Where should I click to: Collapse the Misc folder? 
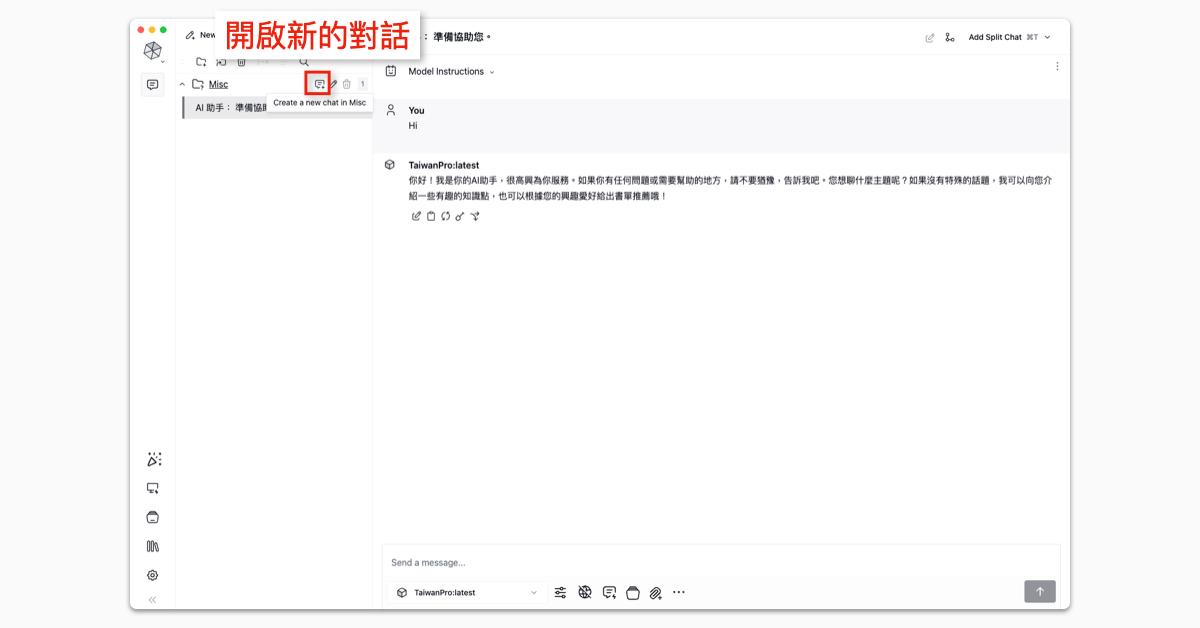point(182,84)
